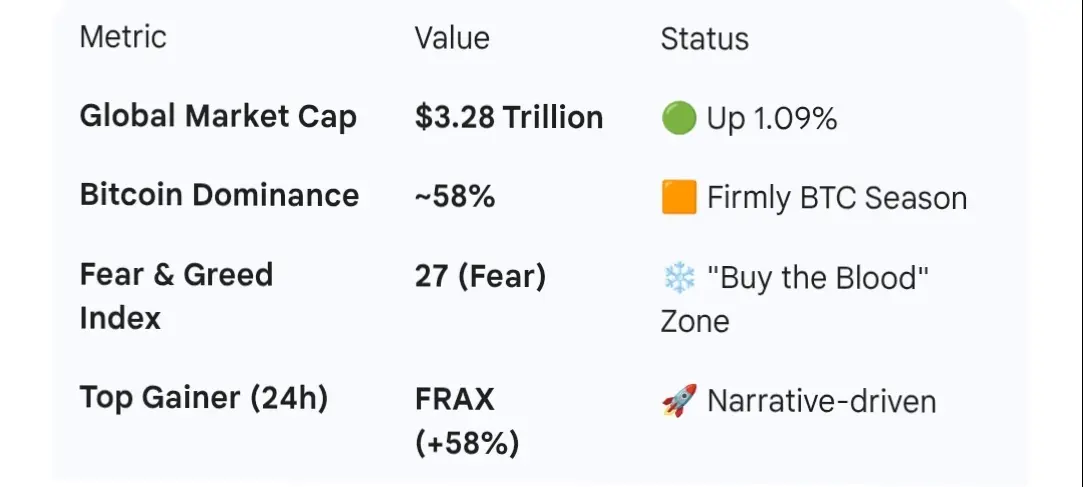Click the Up 1.09% status text
Screen dimensions: 1083x487
771,119
